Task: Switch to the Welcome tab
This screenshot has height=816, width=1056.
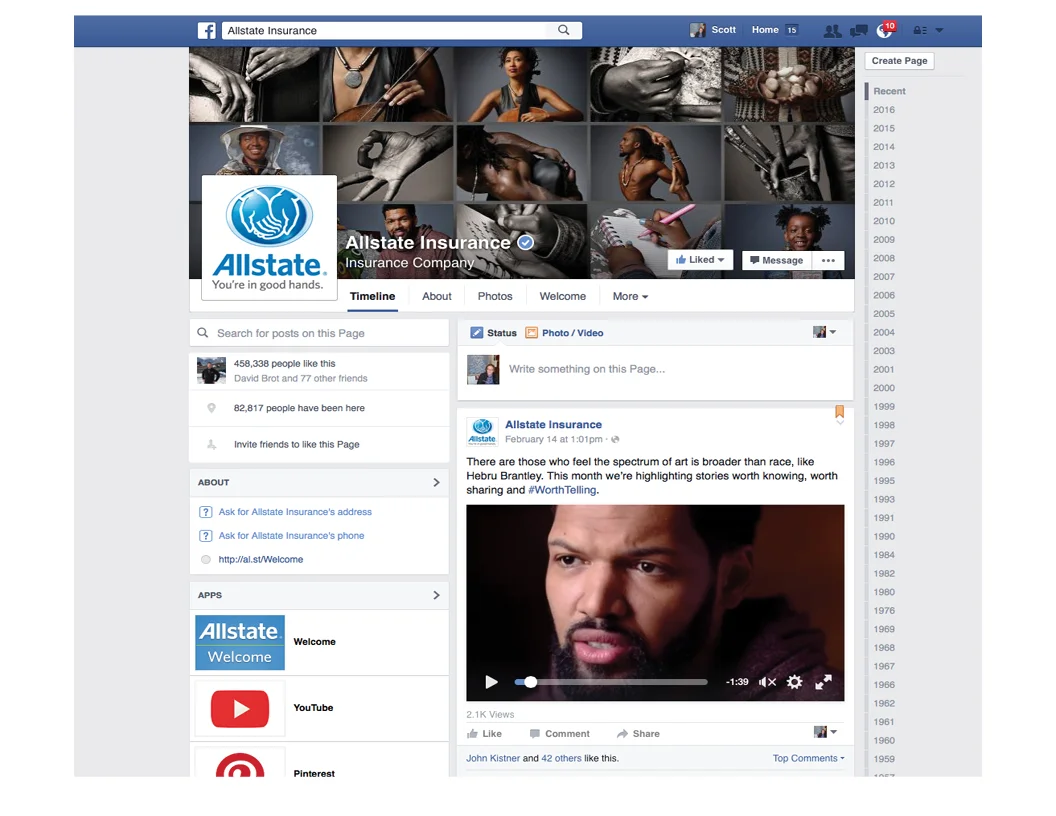Action: pos(562,296)
